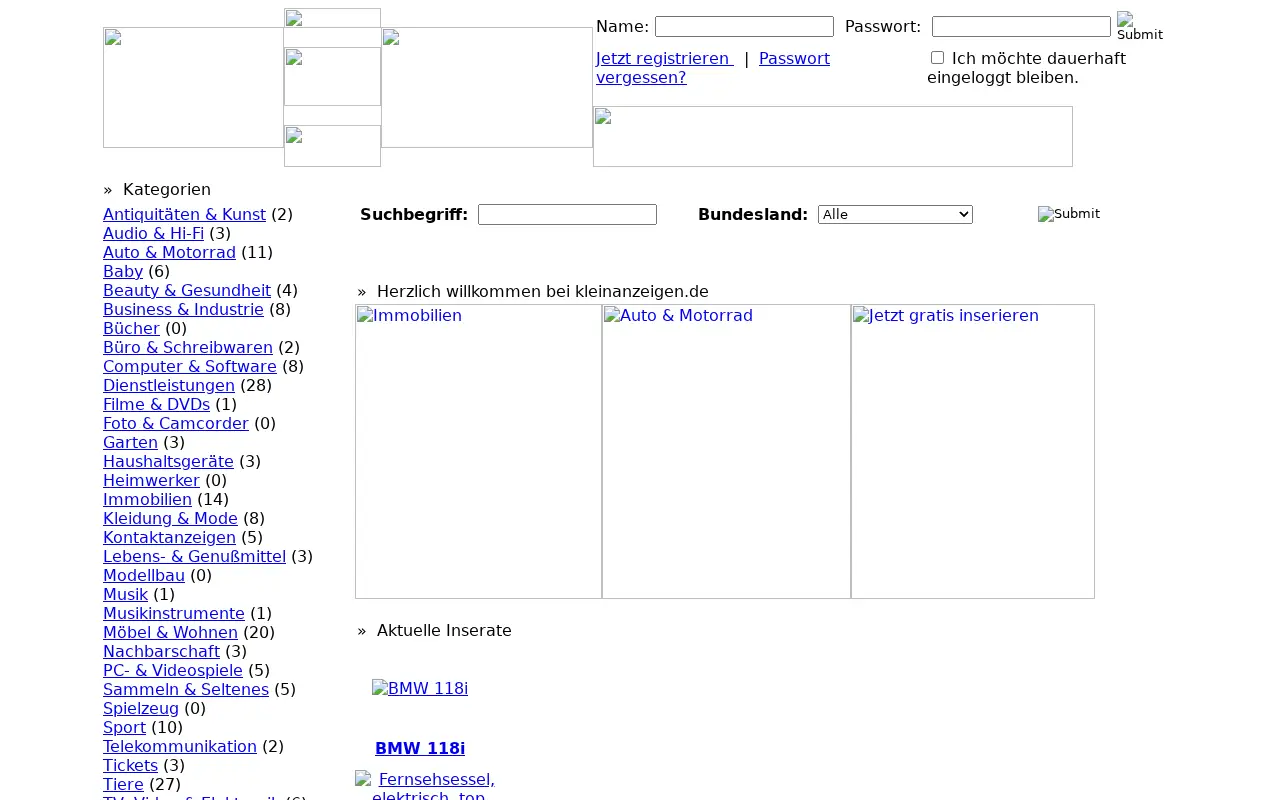Open the BMW 118i listing thumbnail
This screenshot has height=800, width=1280.
420,689
